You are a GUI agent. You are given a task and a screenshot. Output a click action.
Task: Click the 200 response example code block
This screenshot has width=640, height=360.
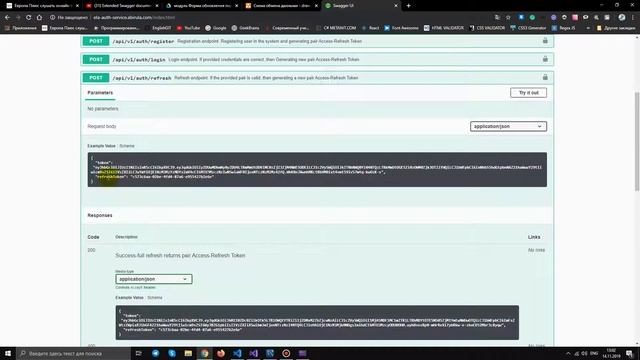317,322
